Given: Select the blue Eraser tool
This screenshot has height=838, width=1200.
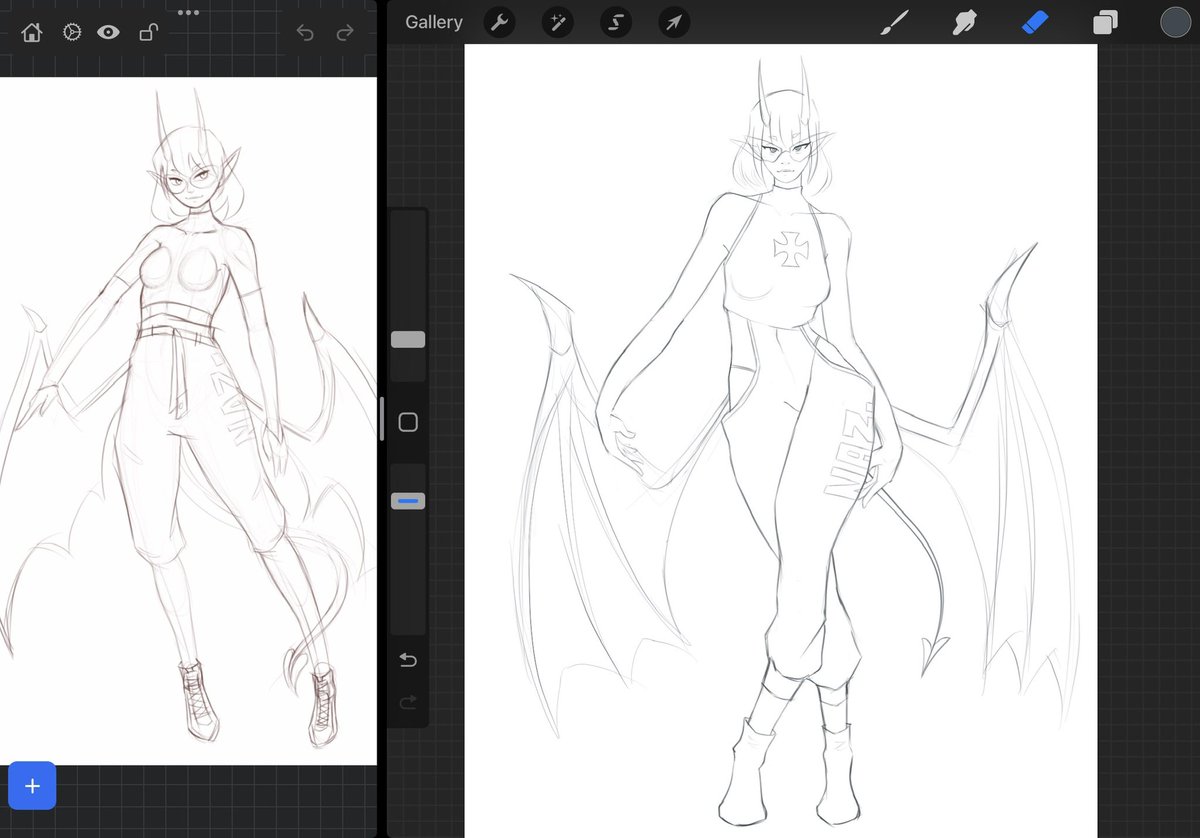Looking at the screenshot, I should [x=1035, y=22].
